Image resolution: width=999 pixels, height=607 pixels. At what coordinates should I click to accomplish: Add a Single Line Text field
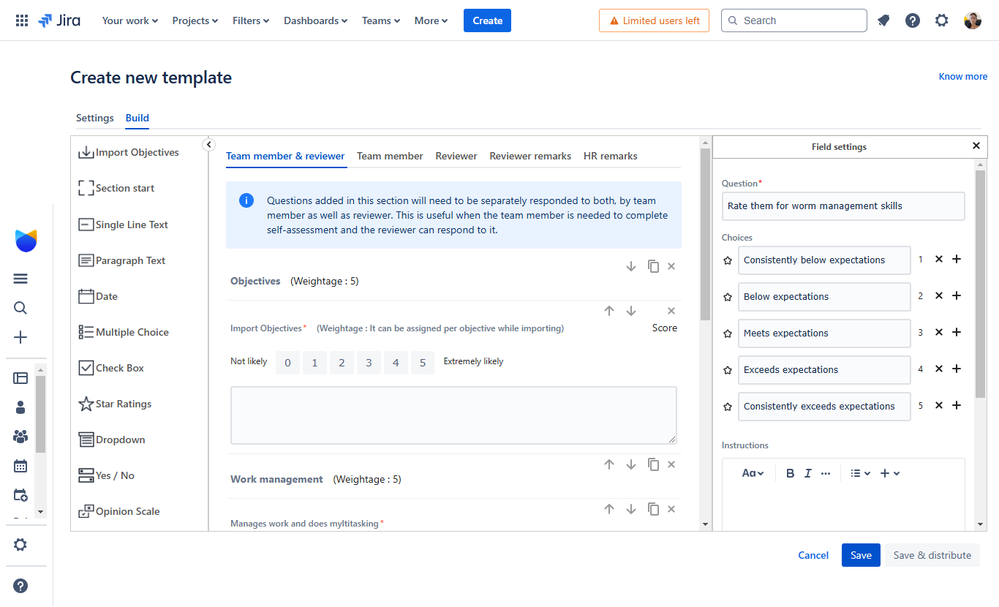pos(123,224)
